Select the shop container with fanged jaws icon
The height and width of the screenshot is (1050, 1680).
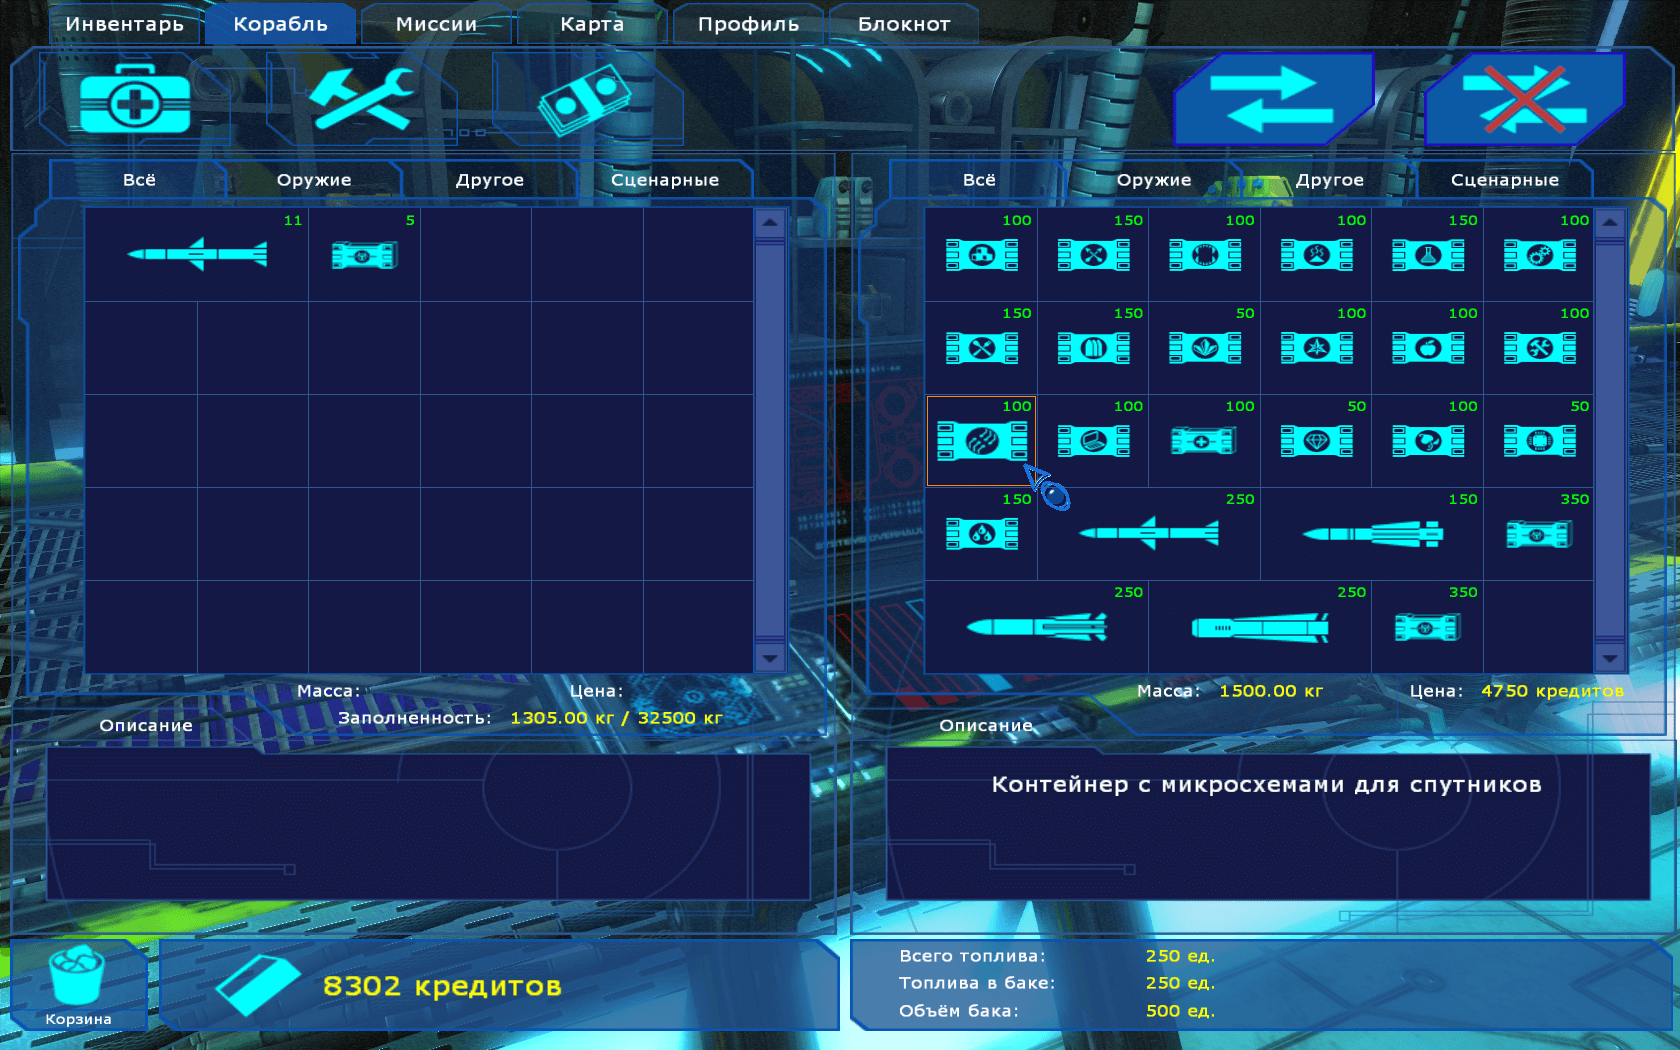[1205, 255]
